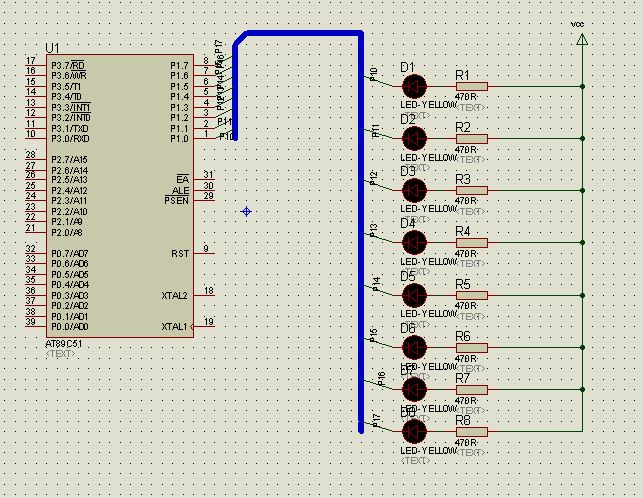
Task: Click the R6 reference label
Action: click(463, 336)
